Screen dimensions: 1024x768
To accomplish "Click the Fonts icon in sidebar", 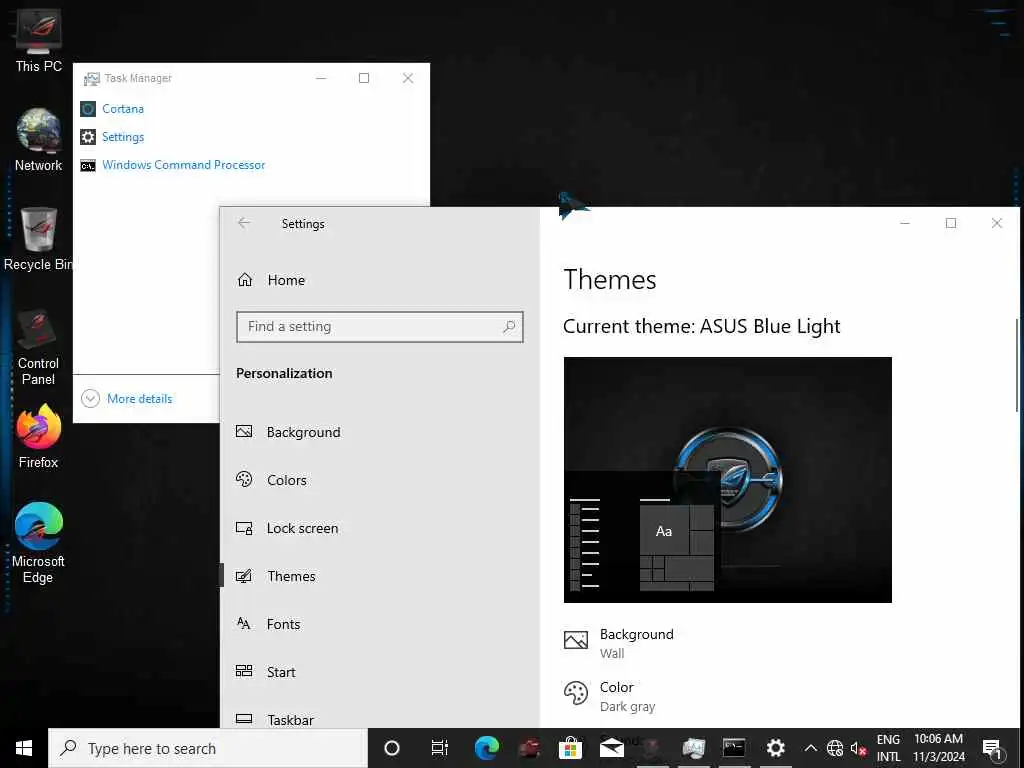I will (x=244, y=623).
